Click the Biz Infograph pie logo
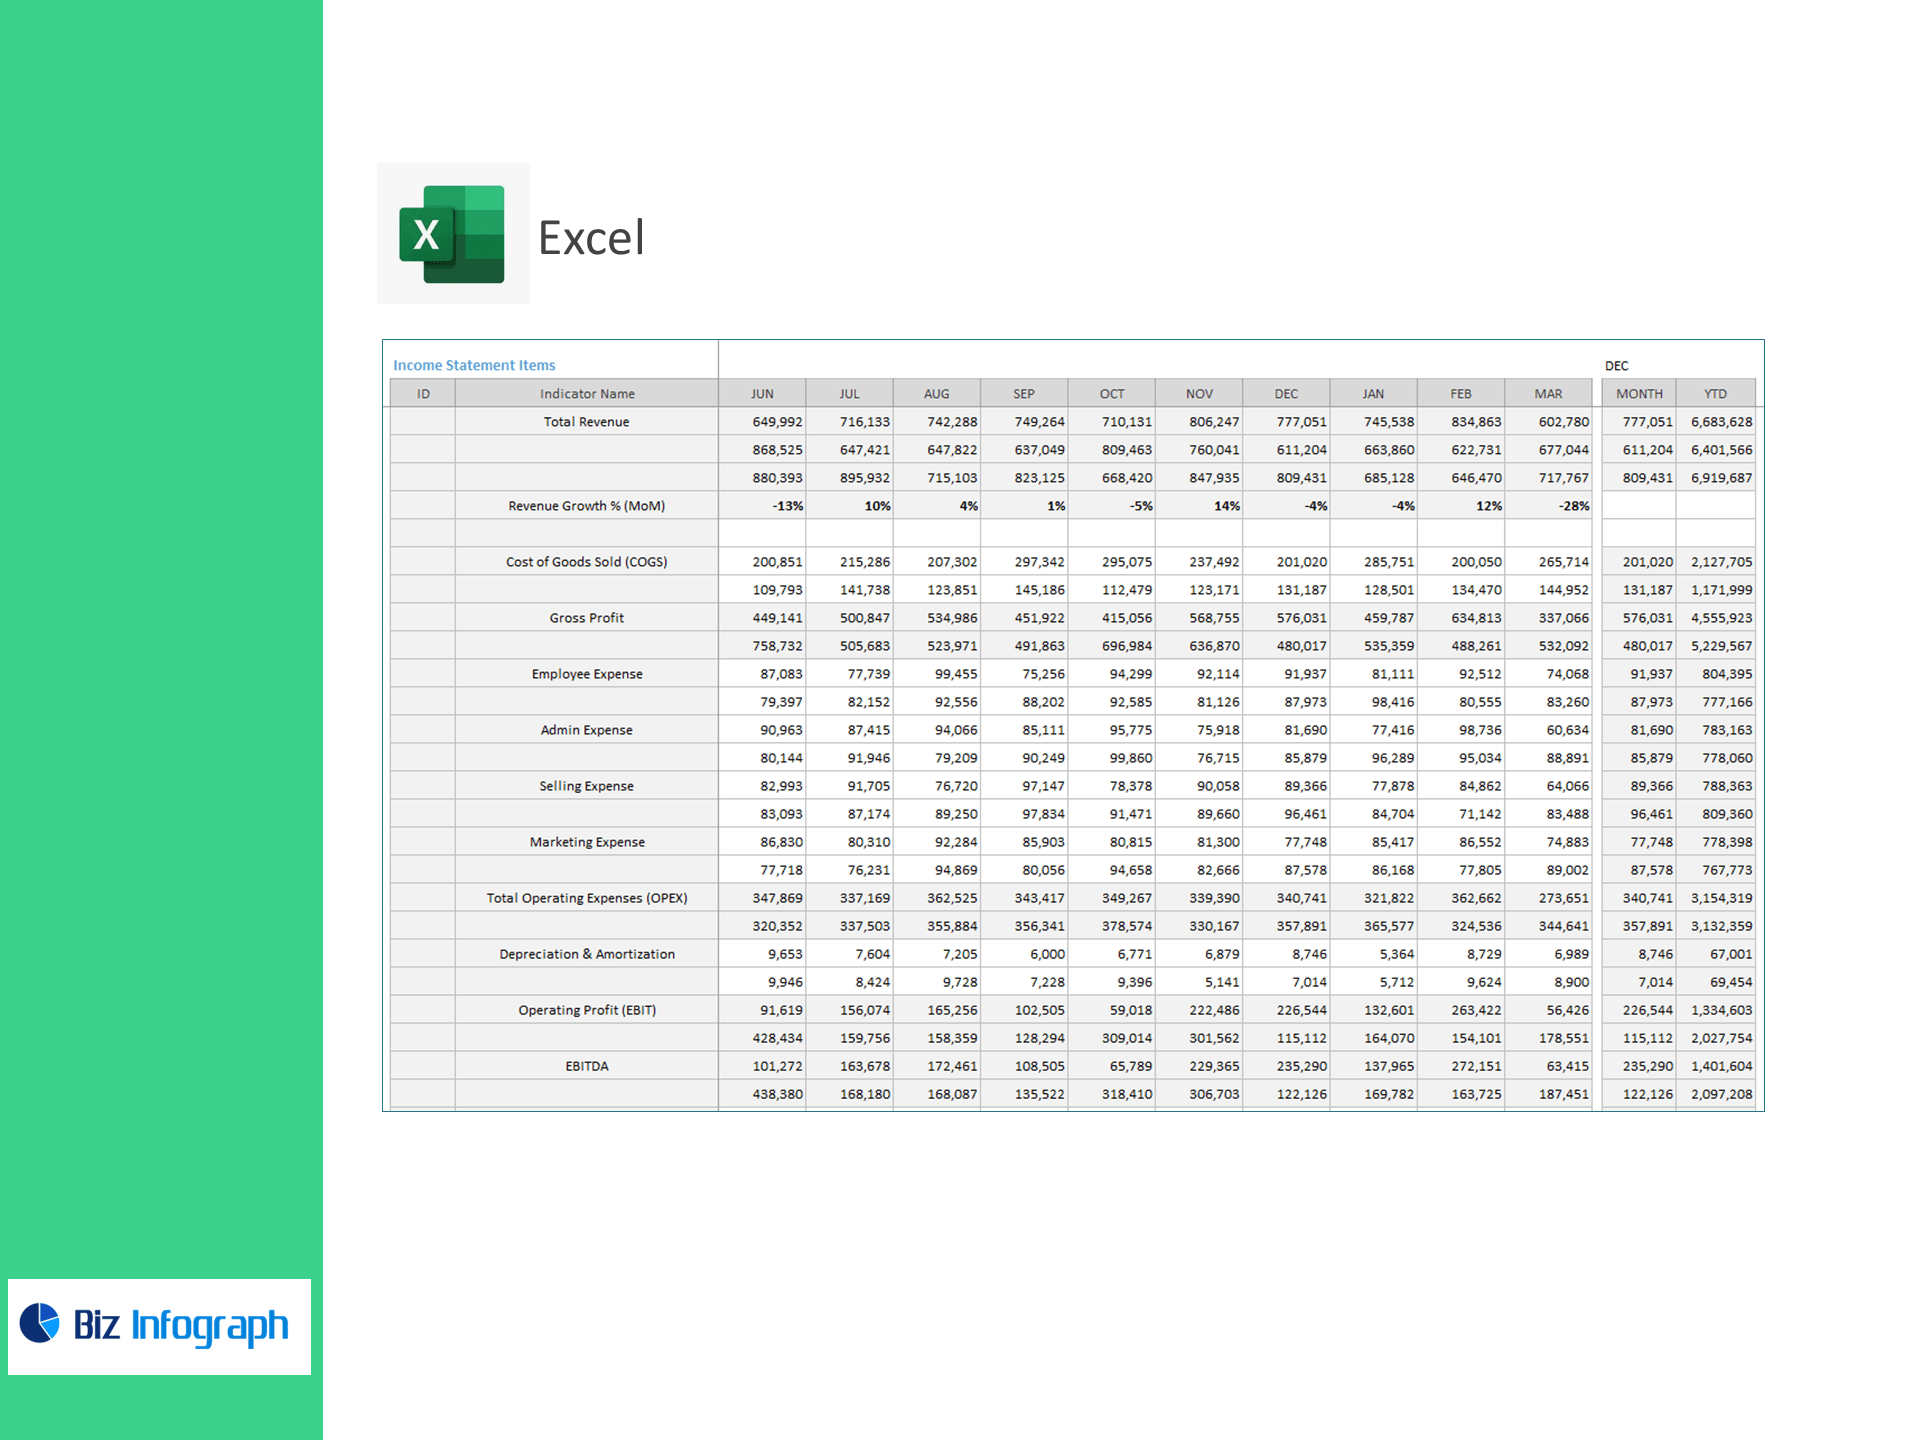This screenshot has width=1920, height=1440. pos(41,1323)
